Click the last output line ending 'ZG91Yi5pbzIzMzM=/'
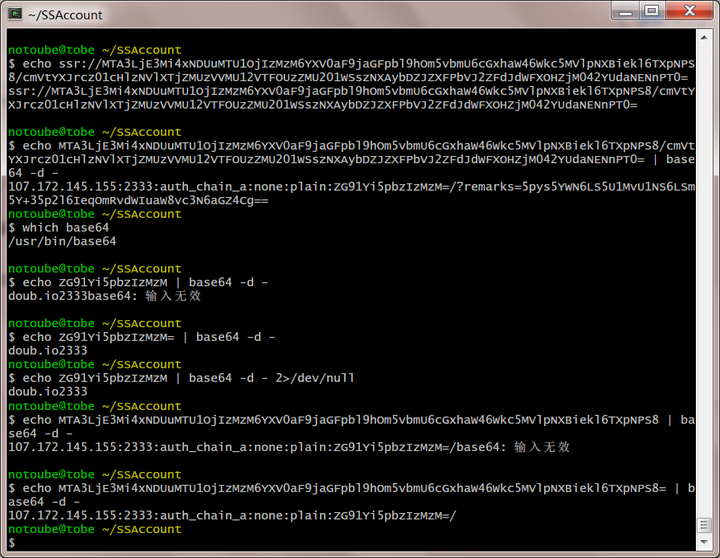 click(x=232, y=515)
